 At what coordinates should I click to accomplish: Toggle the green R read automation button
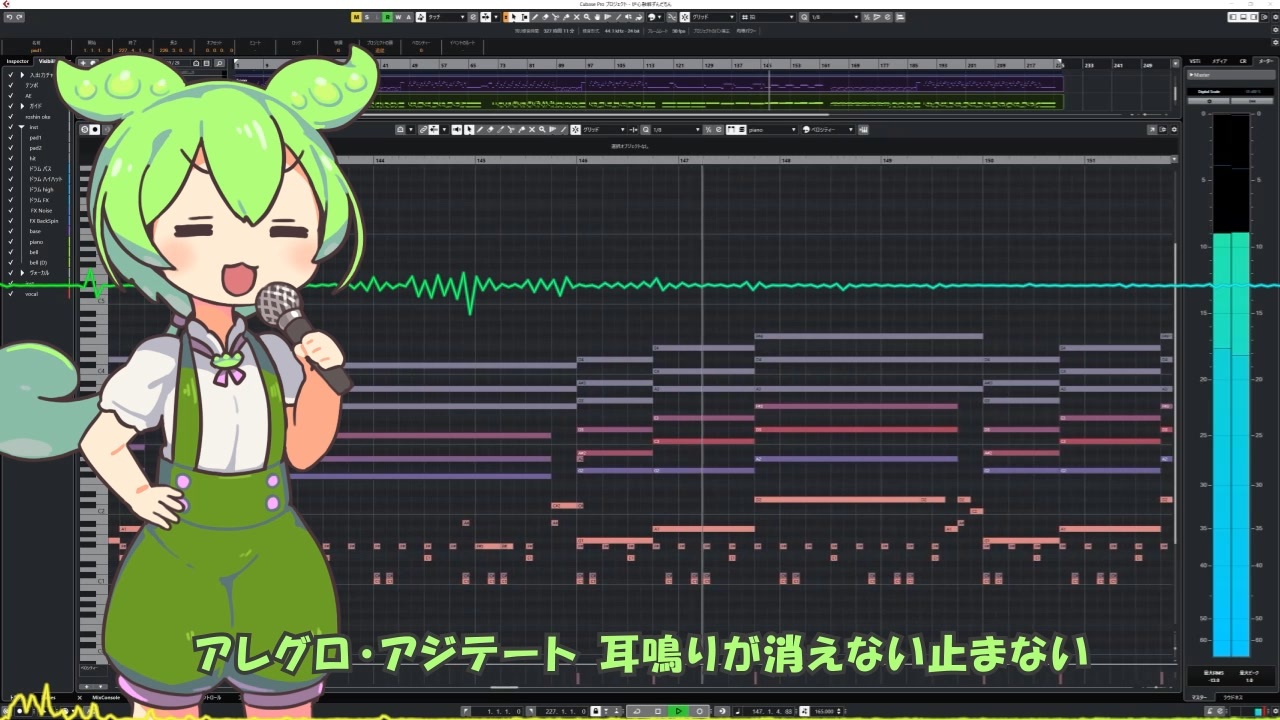(x=387, y=17)
